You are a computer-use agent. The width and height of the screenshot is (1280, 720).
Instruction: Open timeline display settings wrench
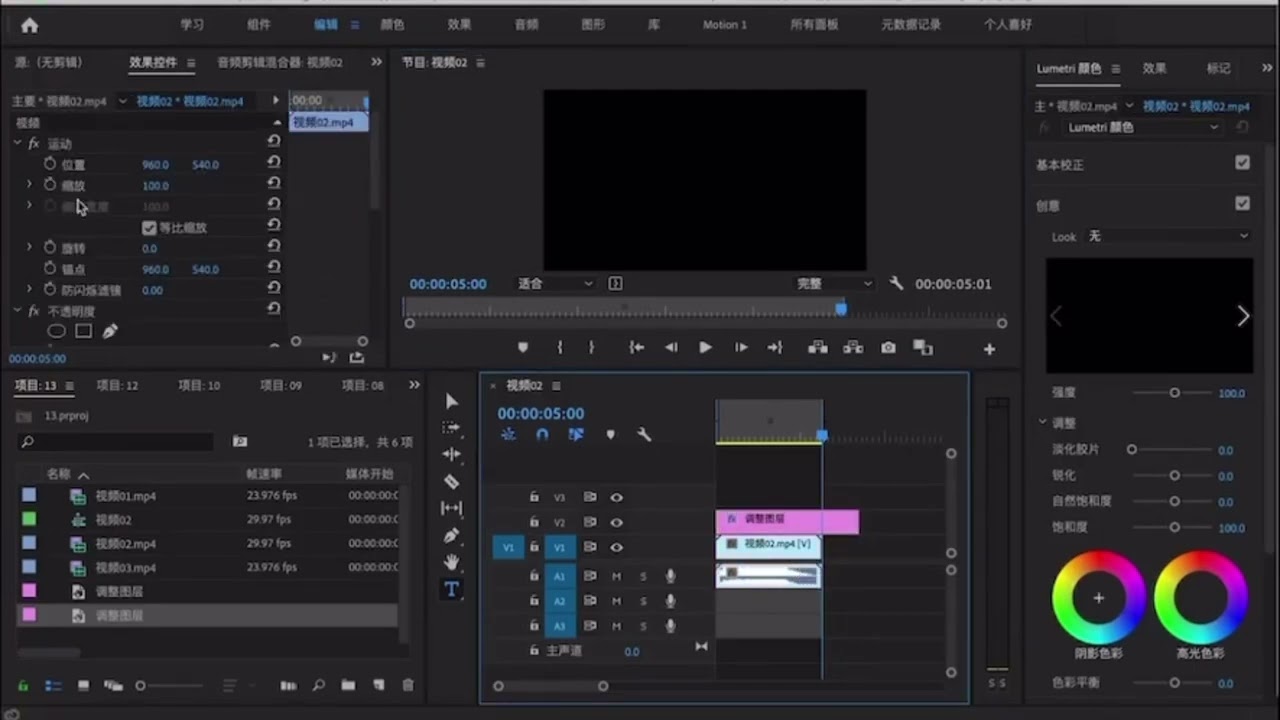644,435
